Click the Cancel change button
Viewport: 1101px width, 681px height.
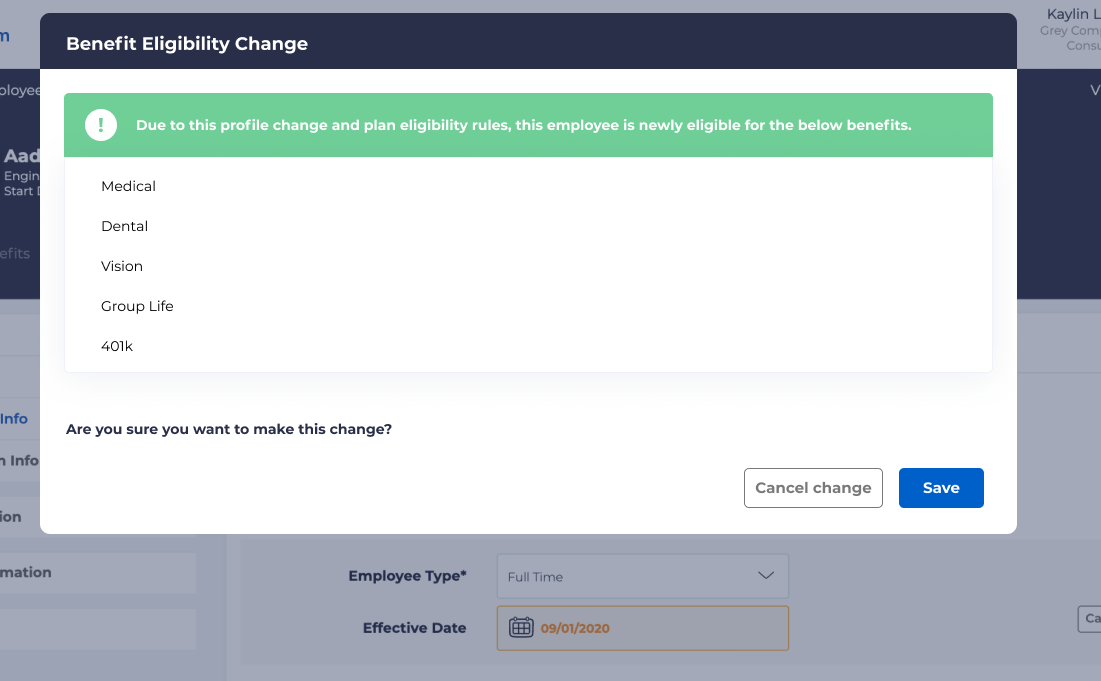pos(813,488)
